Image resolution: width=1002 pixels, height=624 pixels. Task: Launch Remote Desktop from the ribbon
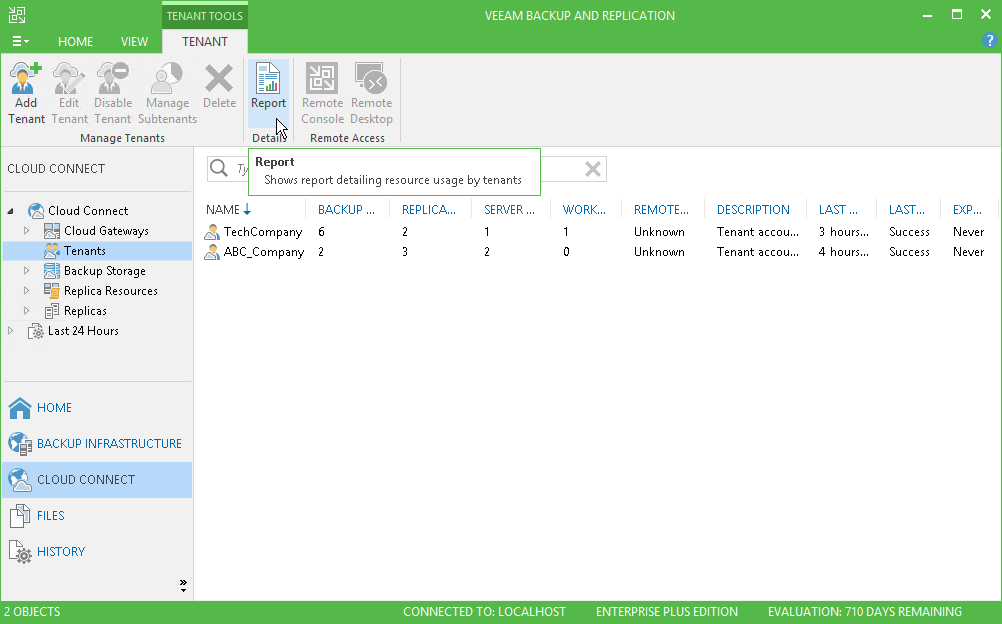(x=371, y=93)
